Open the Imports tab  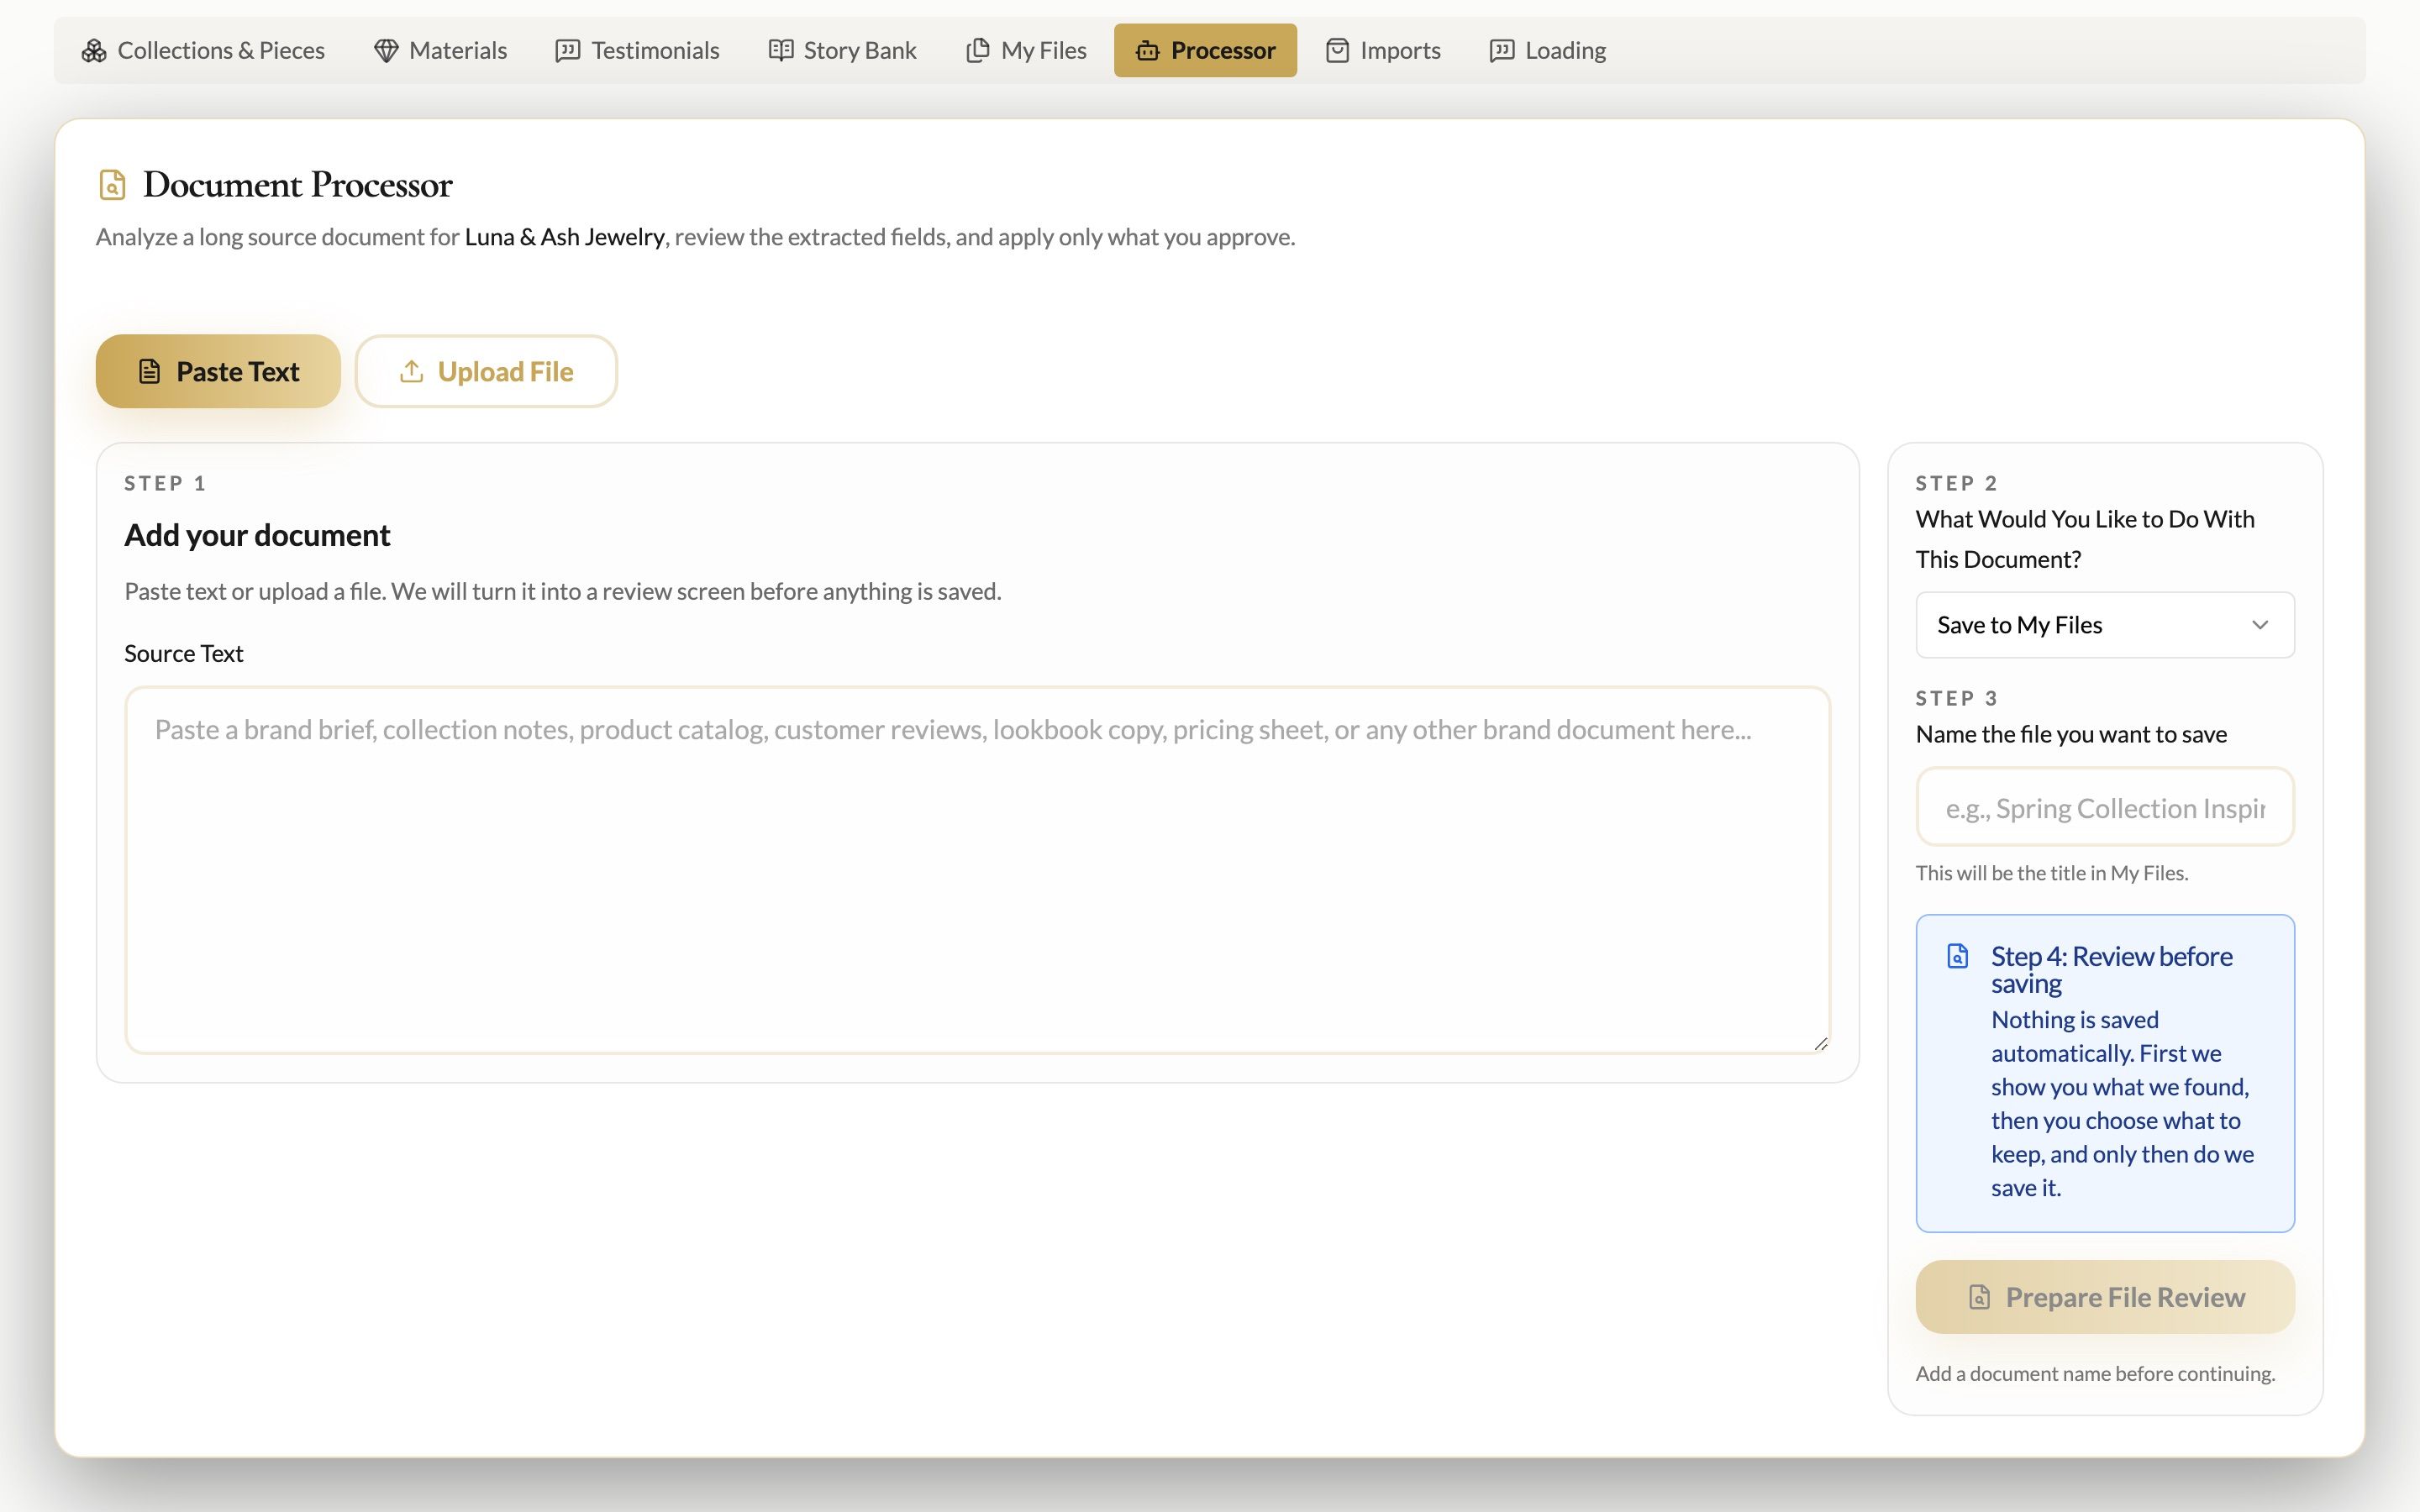[1383, 50]
